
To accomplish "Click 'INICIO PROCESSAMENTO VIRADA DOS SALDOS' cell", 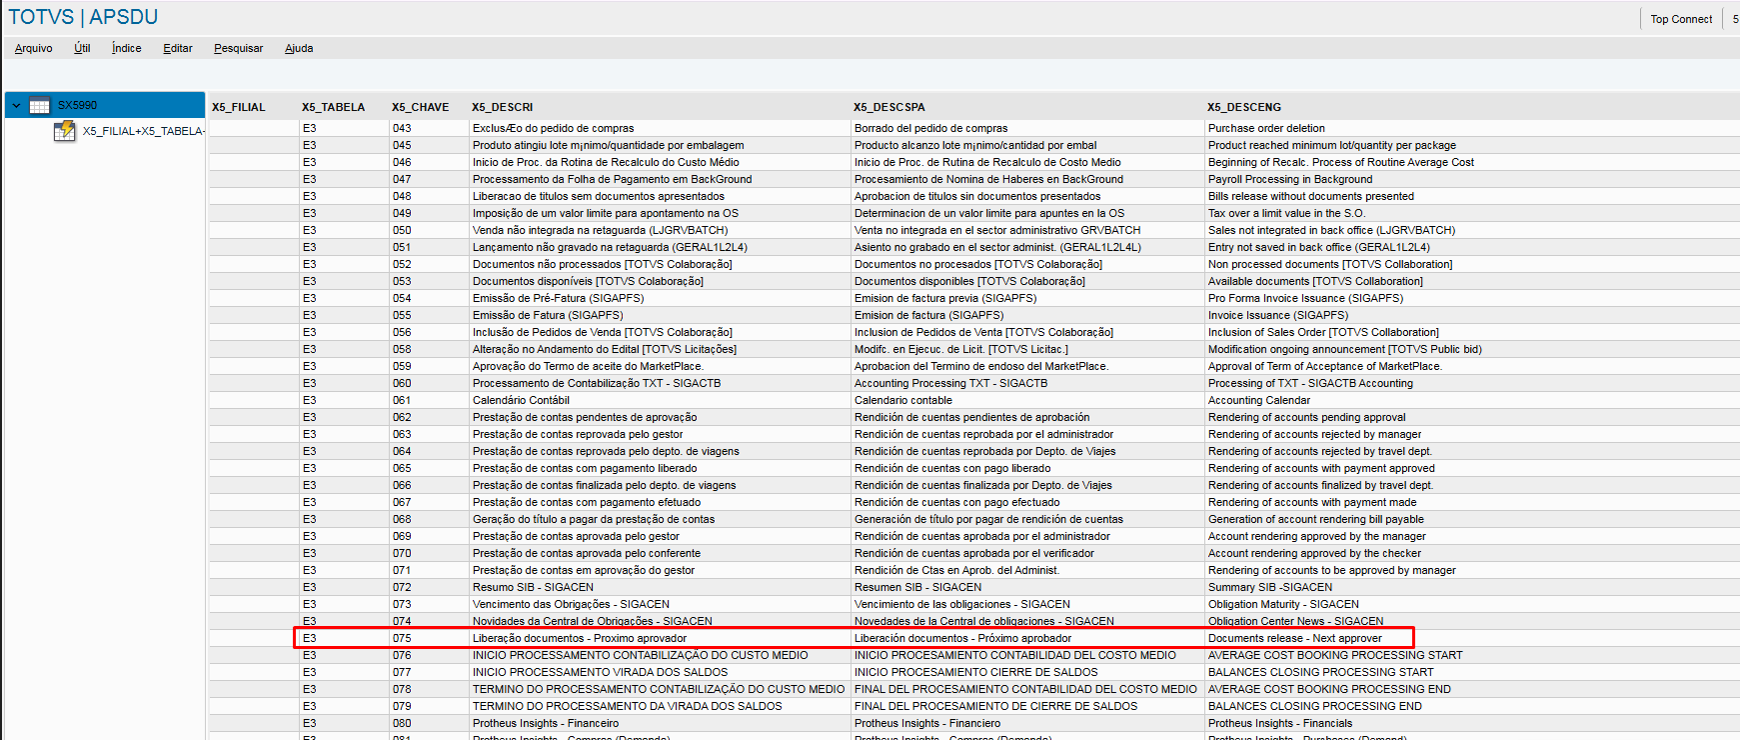I will click(660, 672).
